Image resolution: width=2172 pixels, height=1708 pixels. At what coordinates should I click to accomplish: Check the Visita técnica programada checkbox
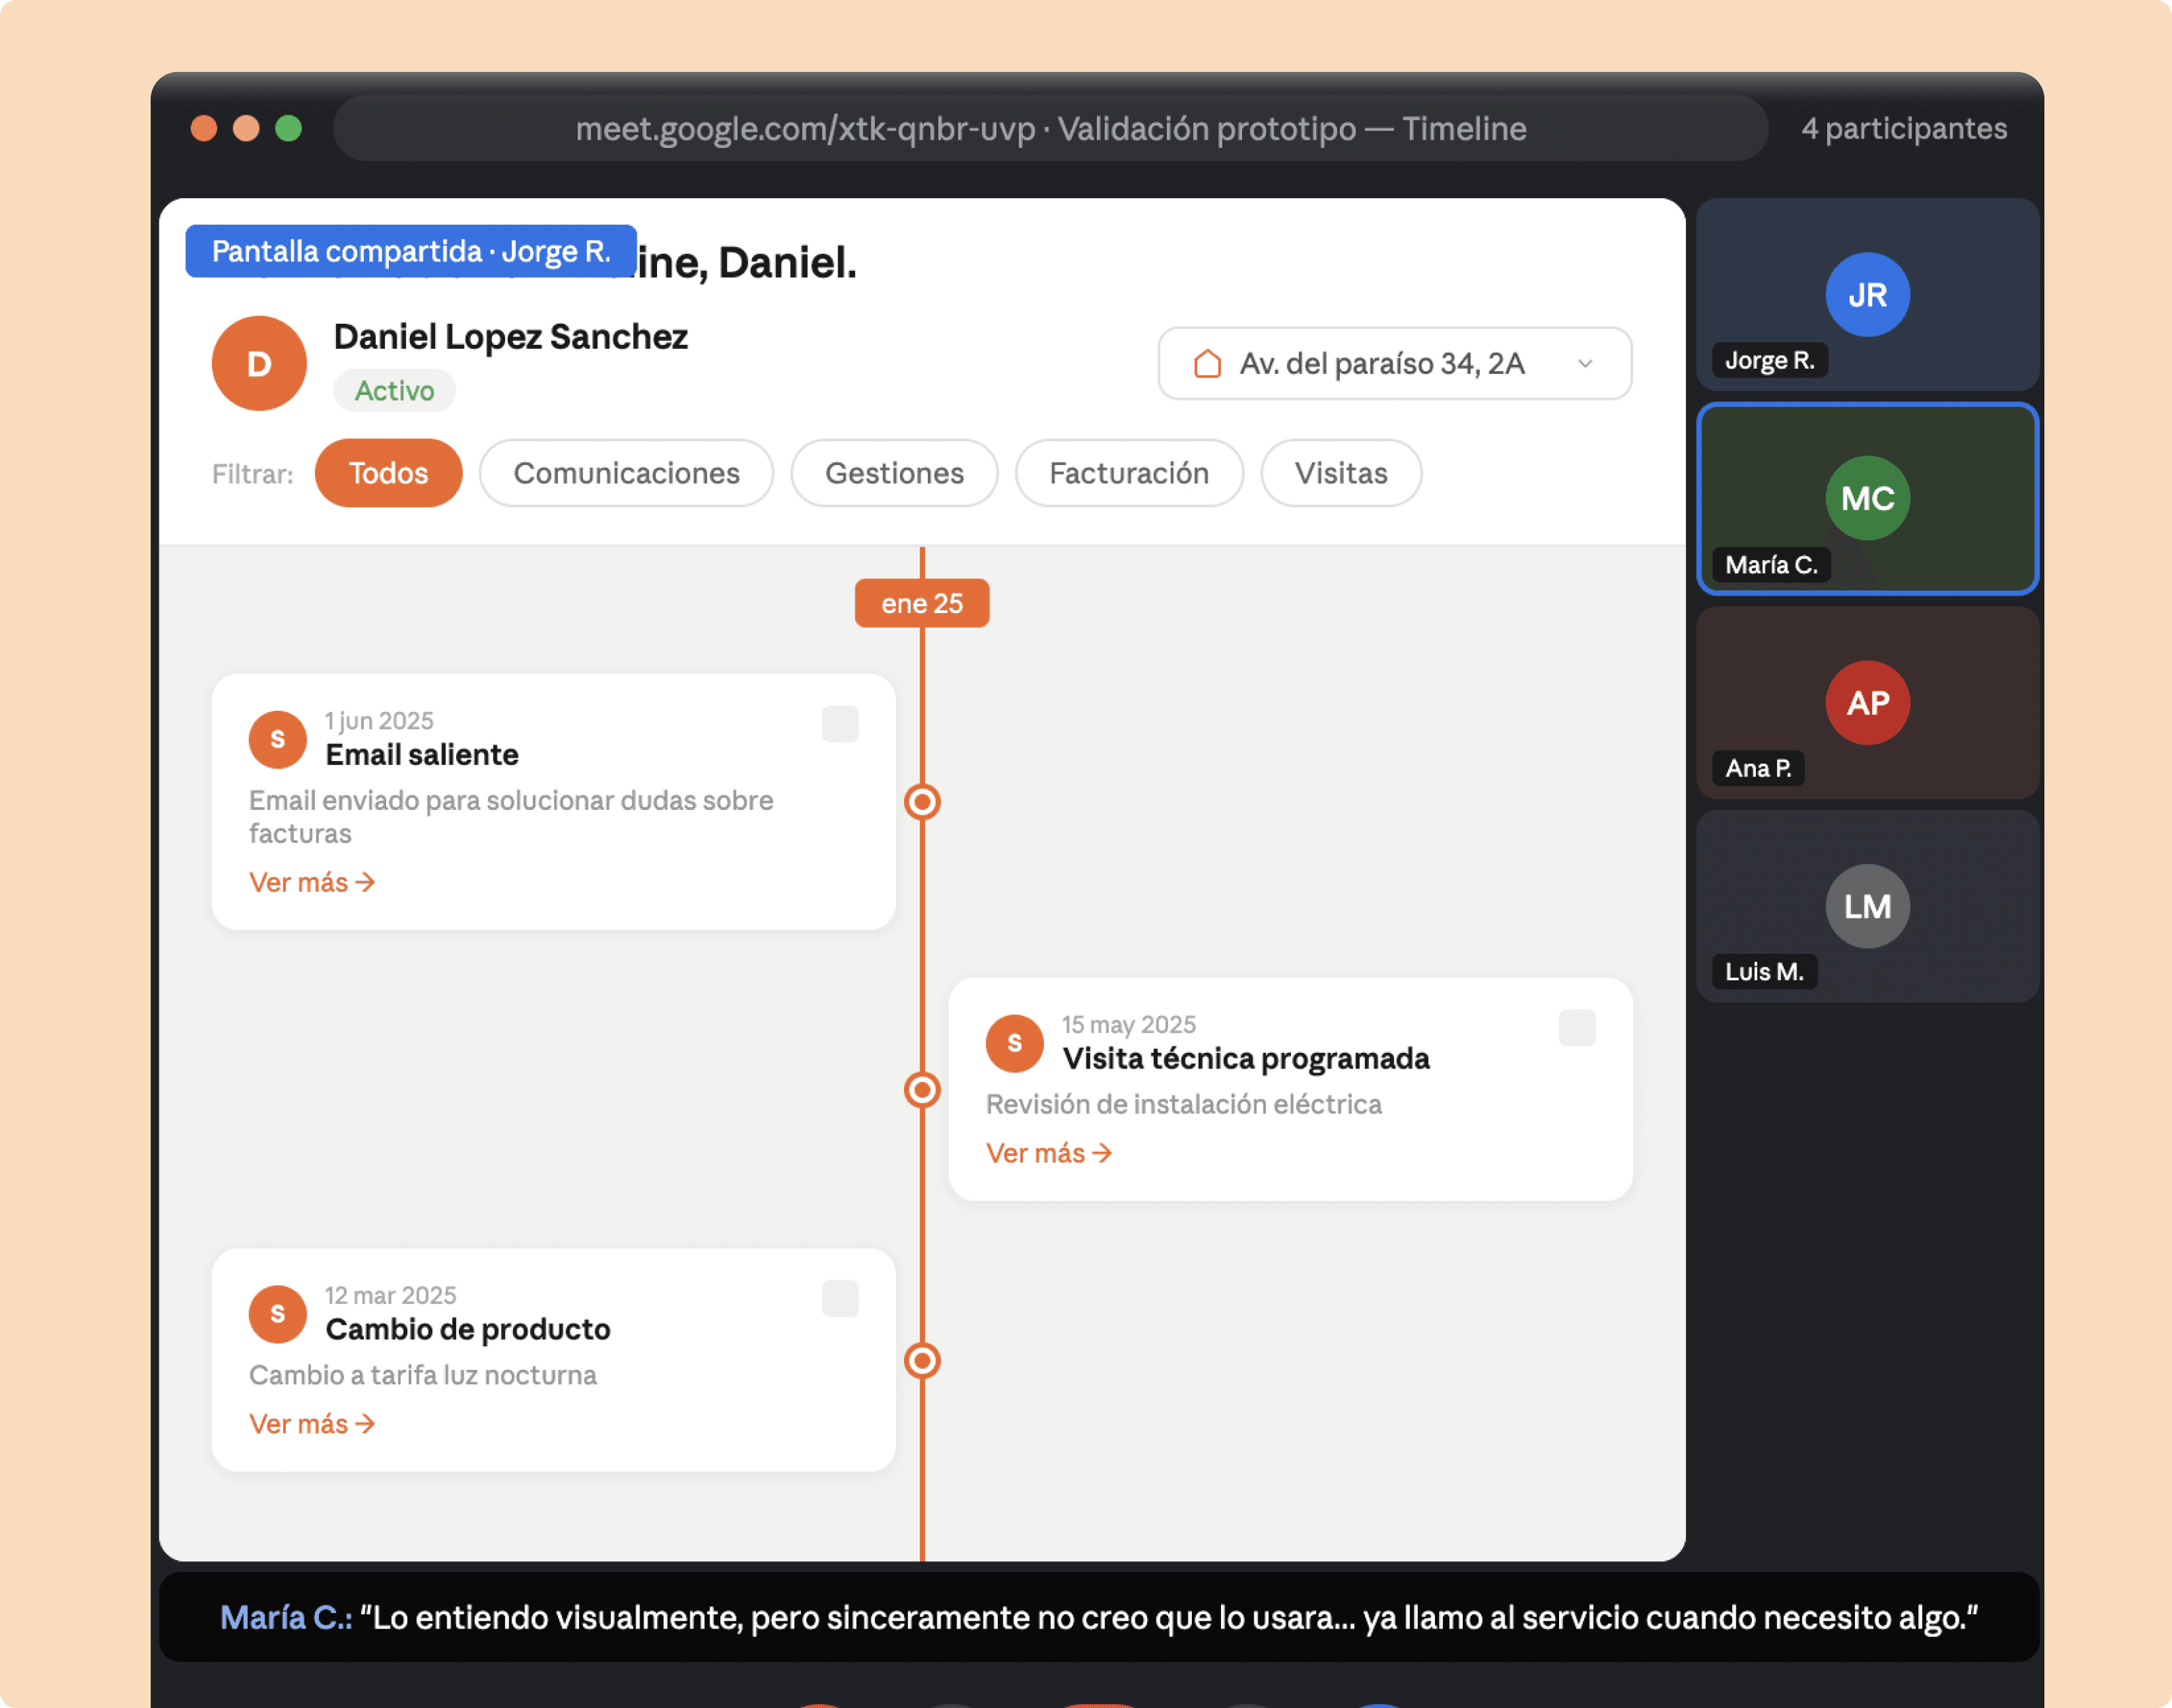click(x=1576, y=1027)
